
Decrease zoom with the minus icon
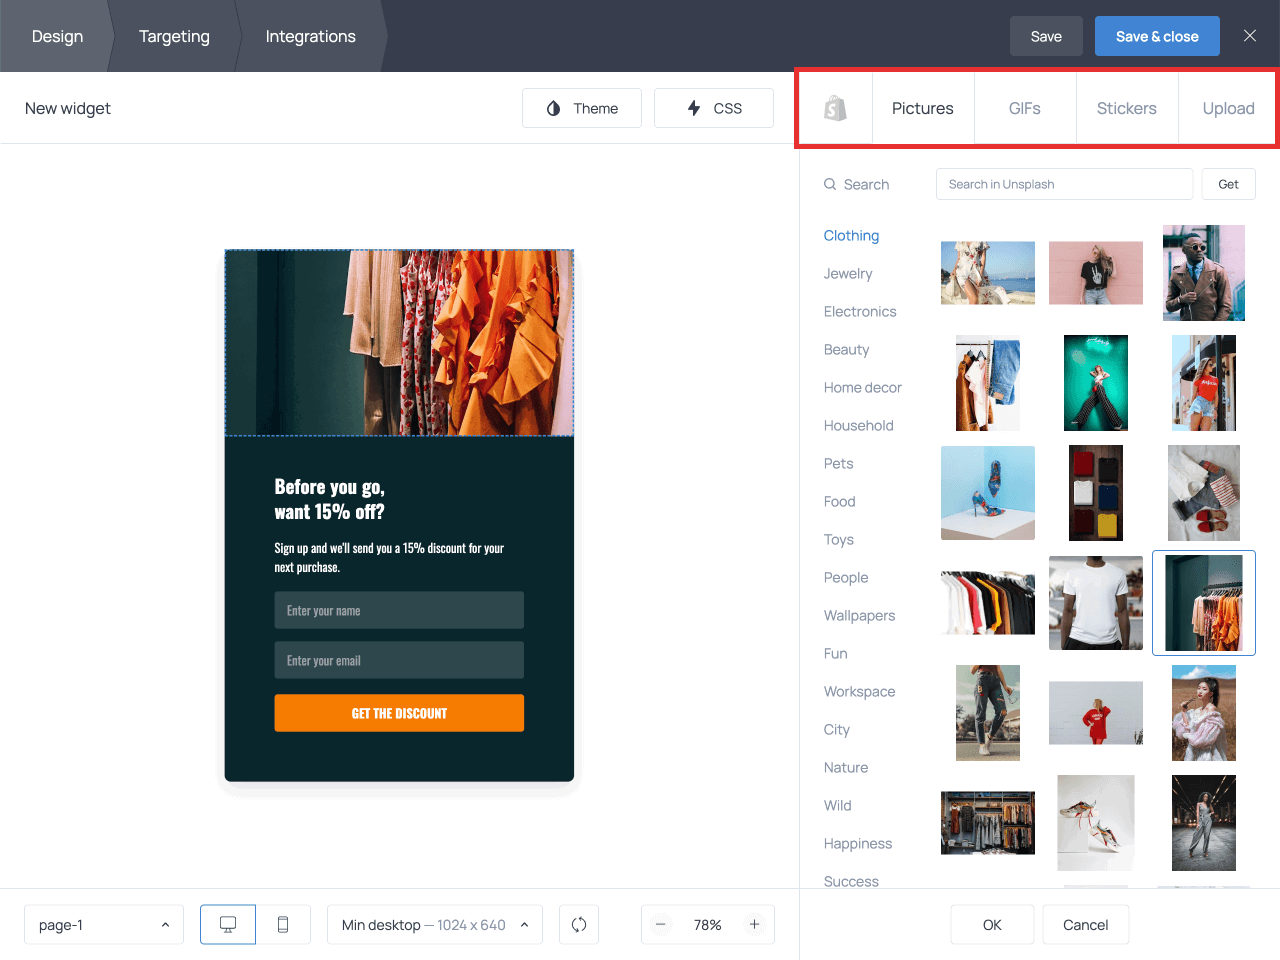click(661, 925)
